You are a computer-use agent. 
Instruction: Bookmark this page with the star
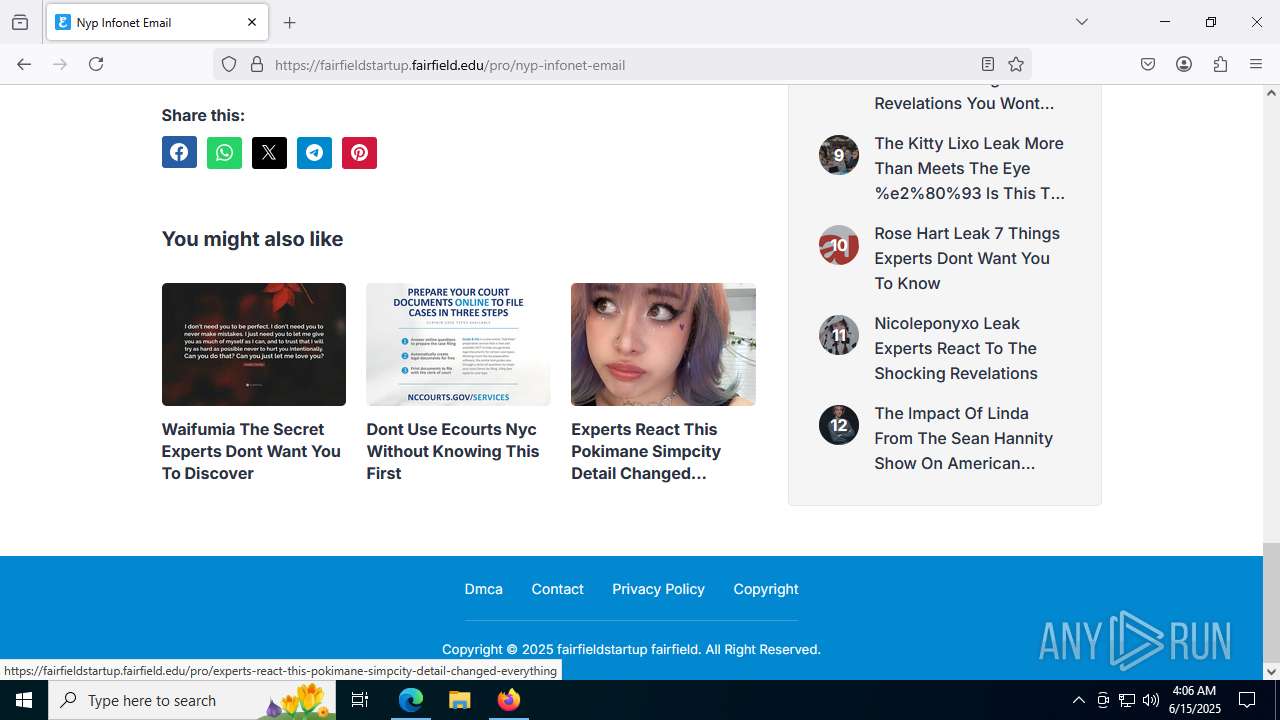tap(1016, 64)
